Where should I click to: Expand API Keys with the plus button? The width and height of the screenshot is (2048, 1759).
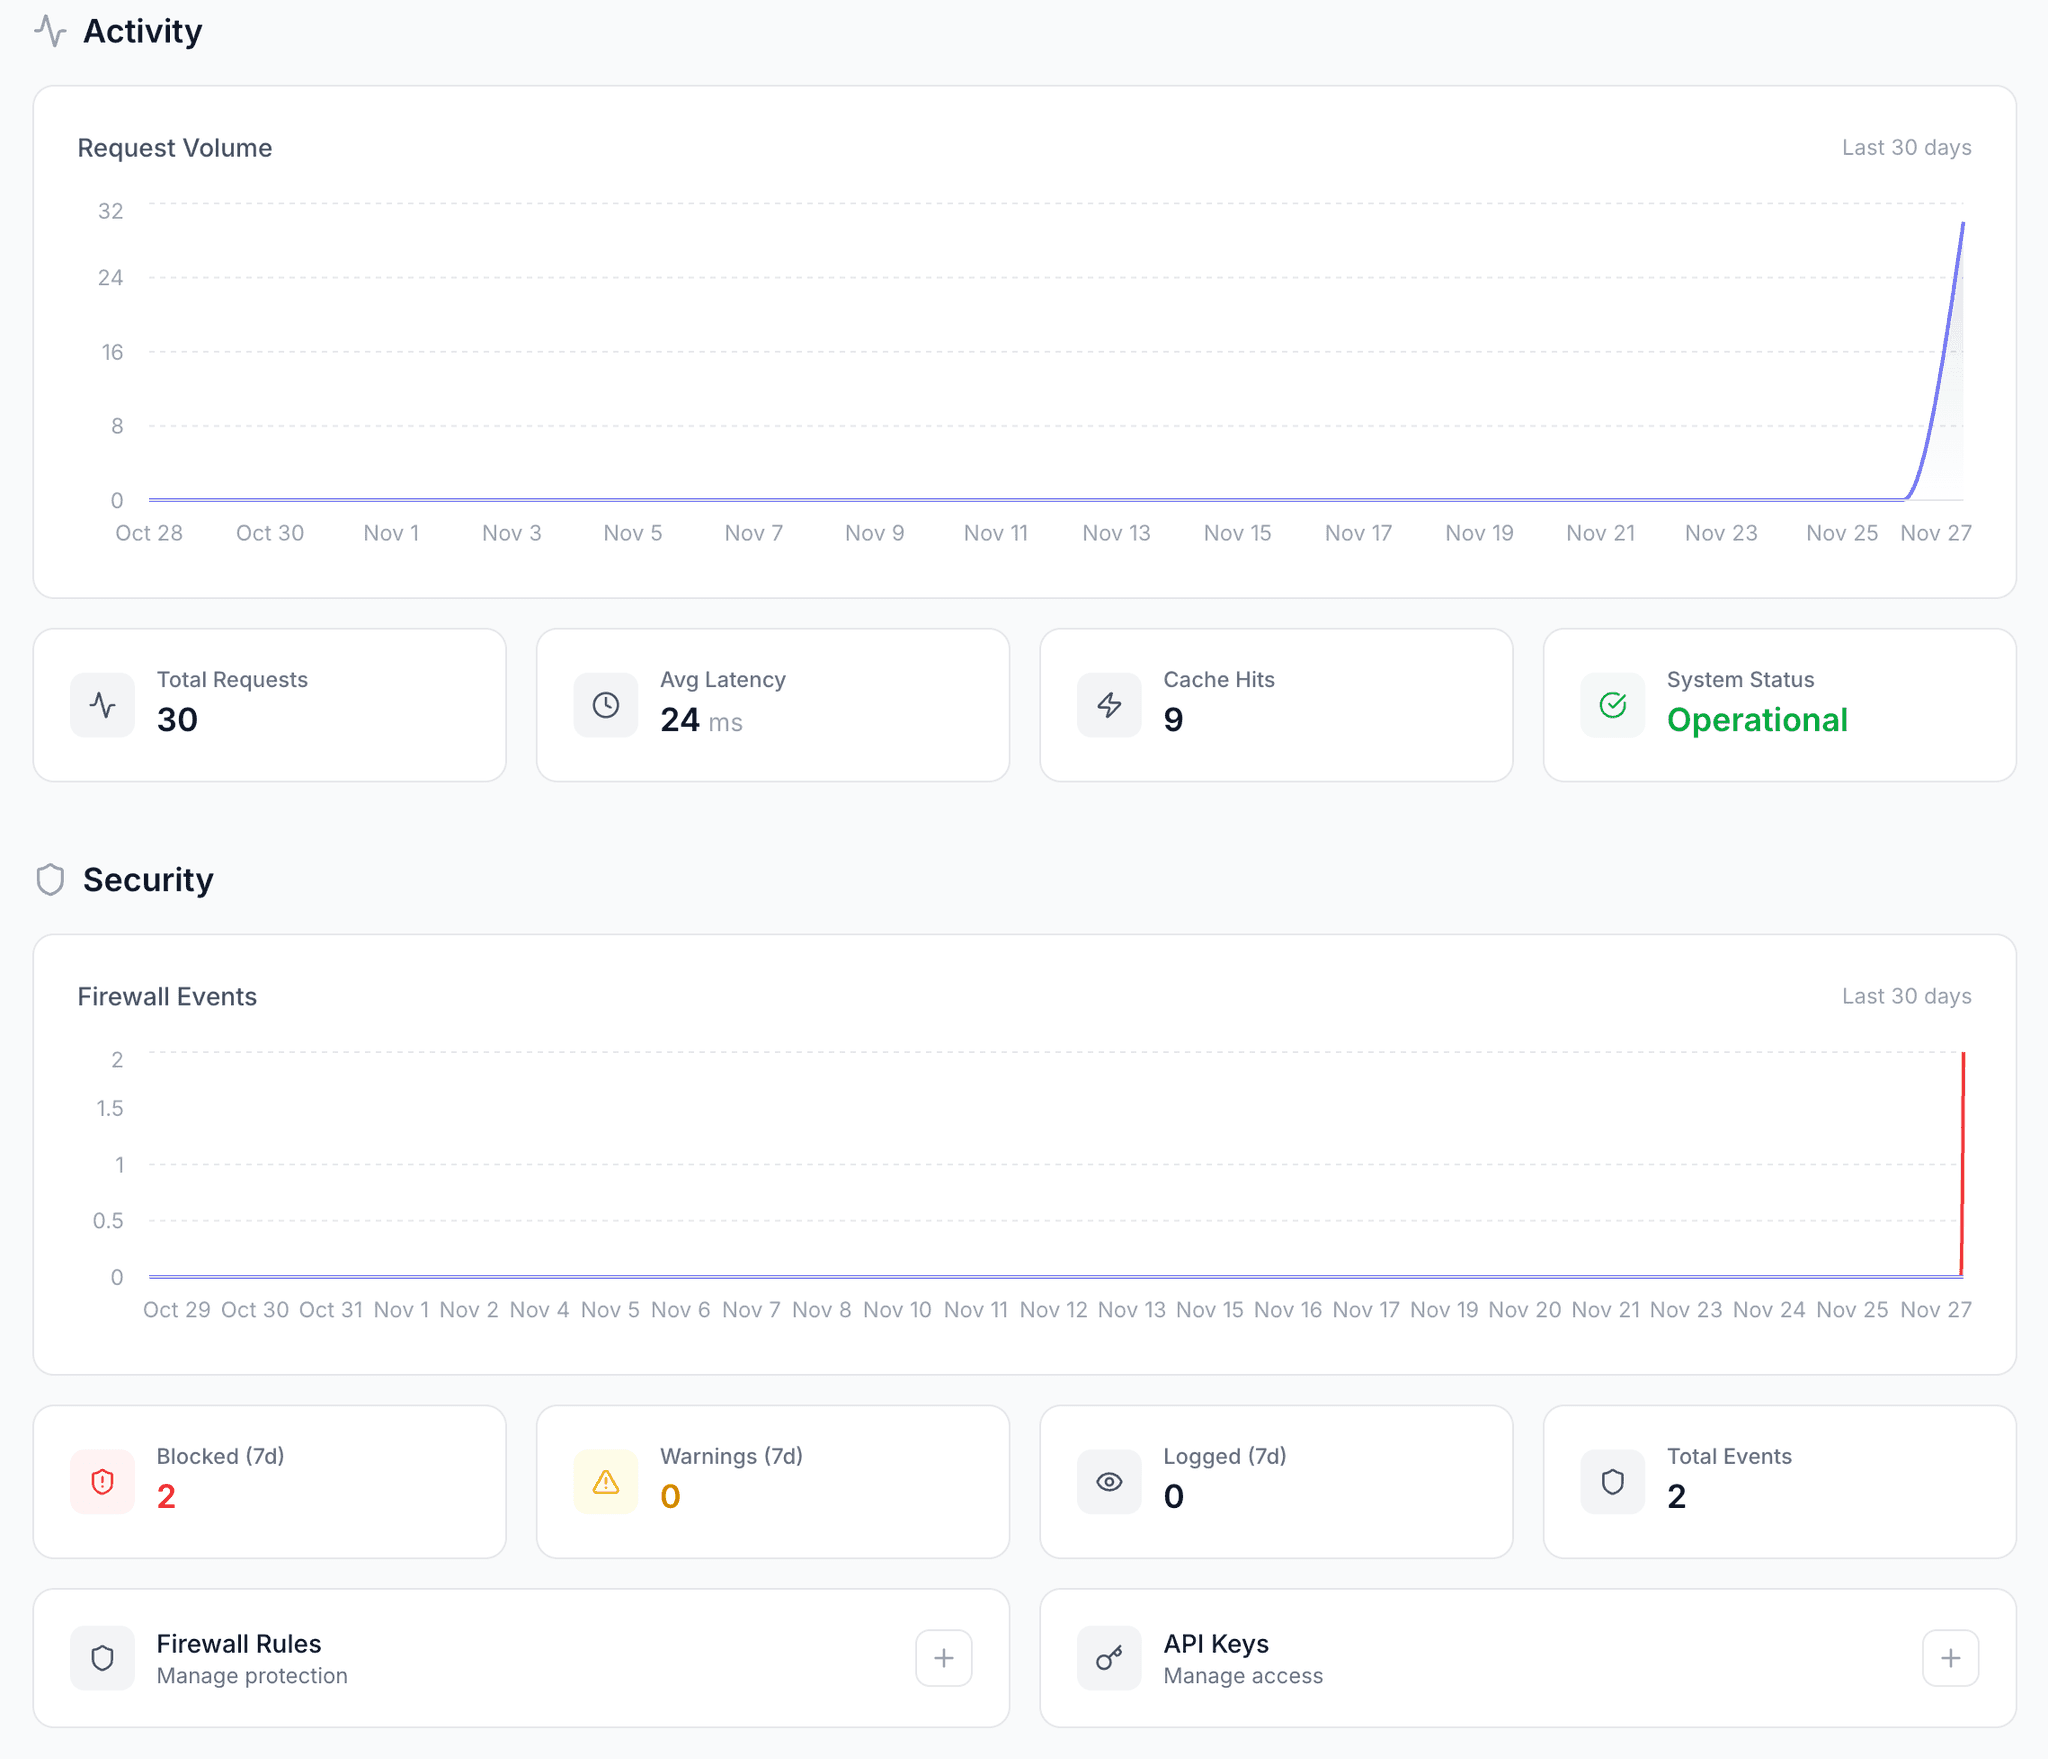(1950, 1658)
